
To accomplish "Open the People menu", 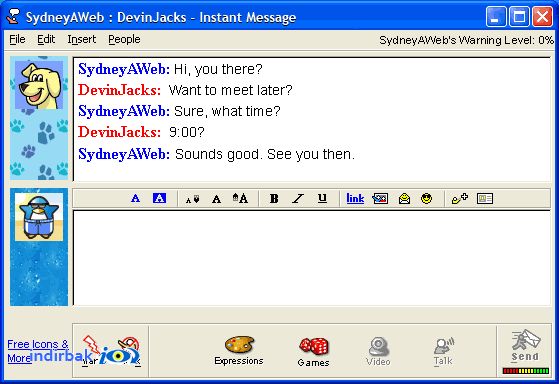I will (124, 39).
